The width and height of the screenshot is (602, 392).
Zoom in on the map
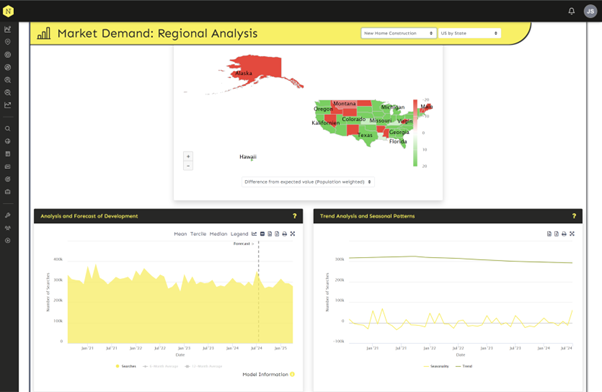(188, 157)
